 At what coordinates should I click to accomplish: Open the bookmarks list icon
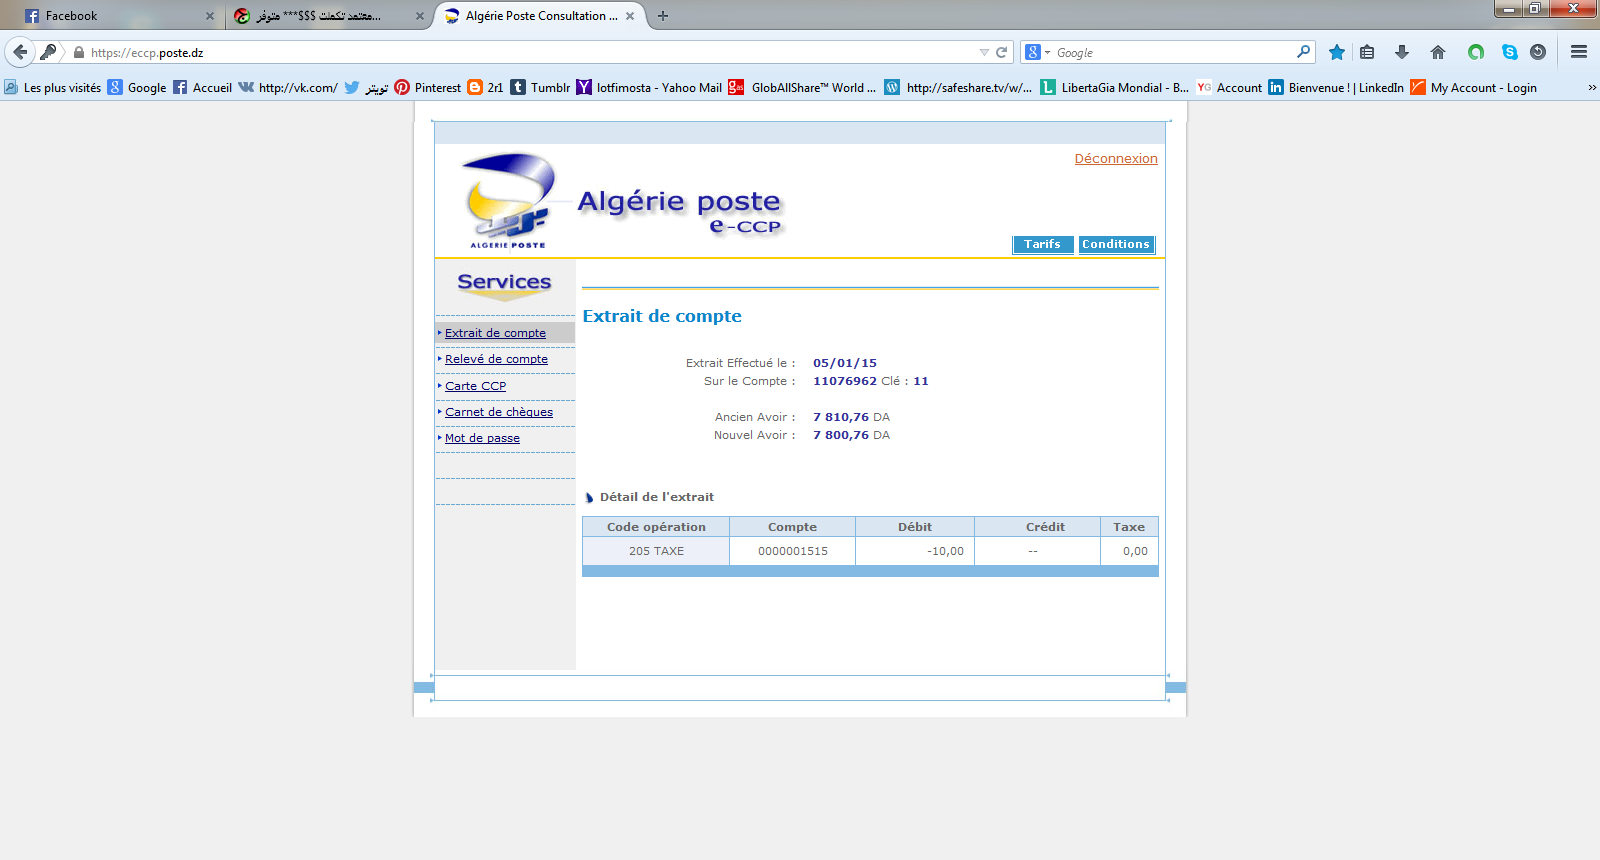pos(1367,52)
